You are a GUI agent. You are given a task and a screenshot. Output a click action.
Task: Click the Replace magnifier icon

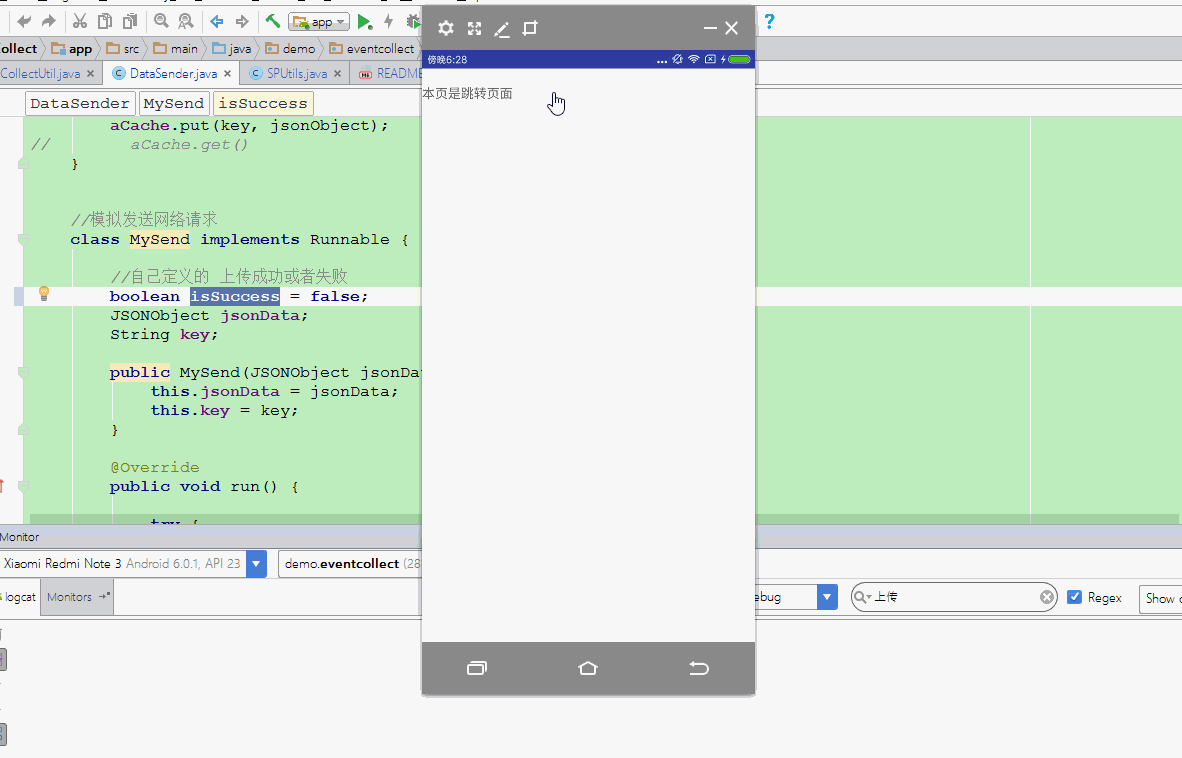pos(185,22)
